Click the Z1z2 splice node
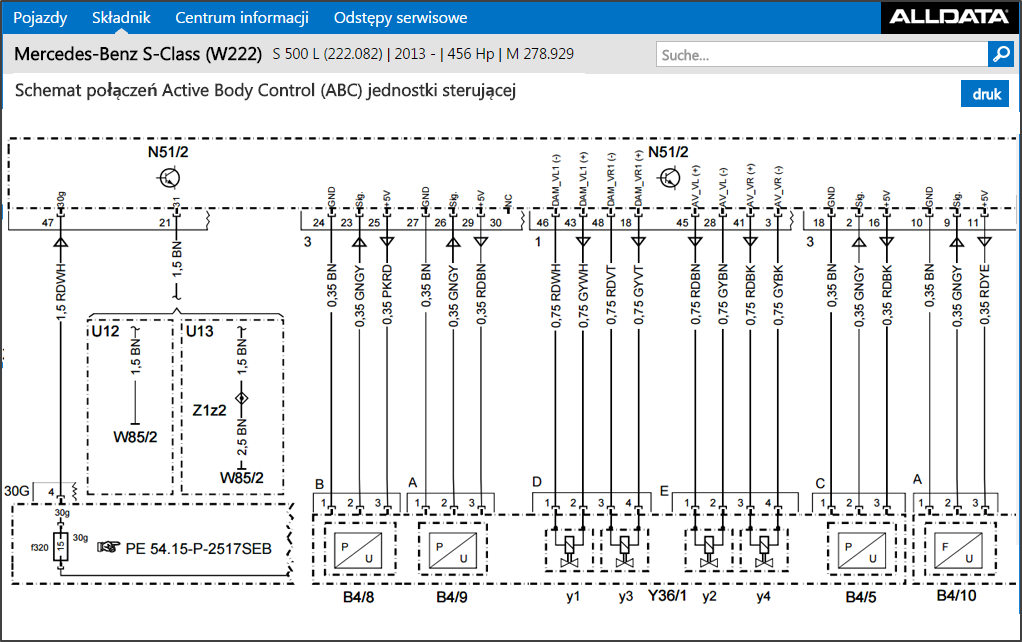 pyautogui.click(x=242, y=398)
